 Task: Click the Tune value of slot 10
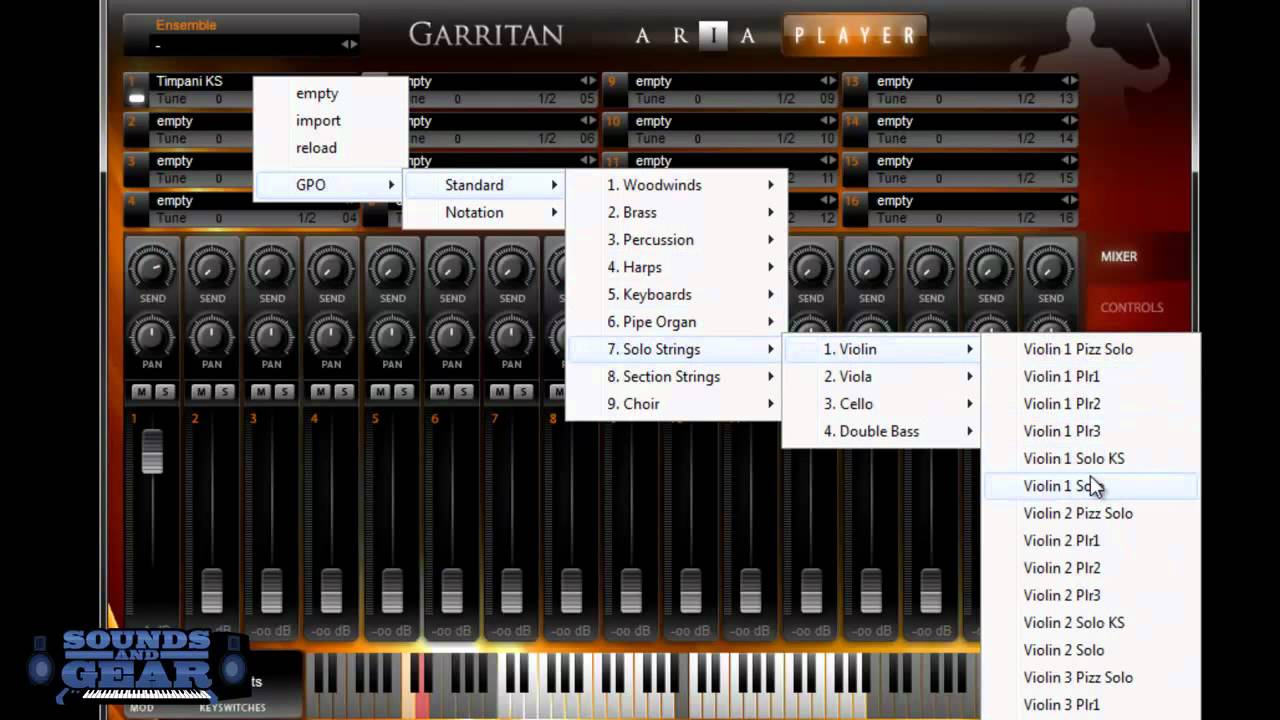[697, 139]
